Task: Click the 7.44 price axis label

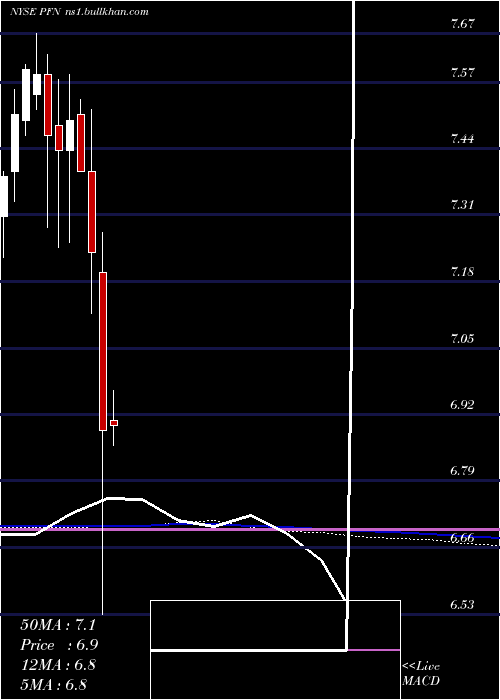Action: point(462,139)
